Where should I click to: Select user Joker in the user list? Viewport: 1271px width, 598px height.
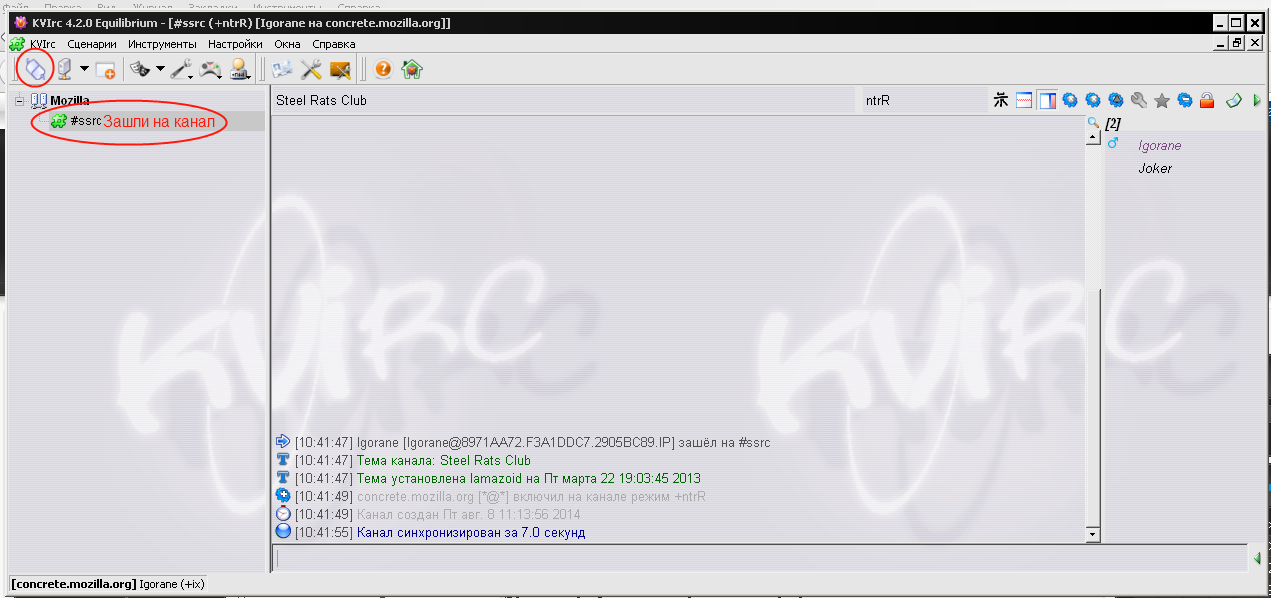1155,168
